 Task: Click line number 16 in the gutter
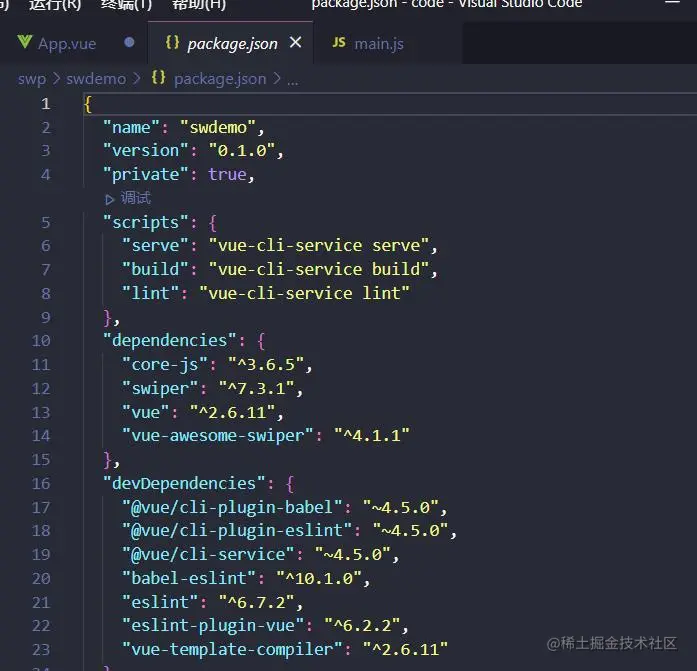[x=41, y=483]
